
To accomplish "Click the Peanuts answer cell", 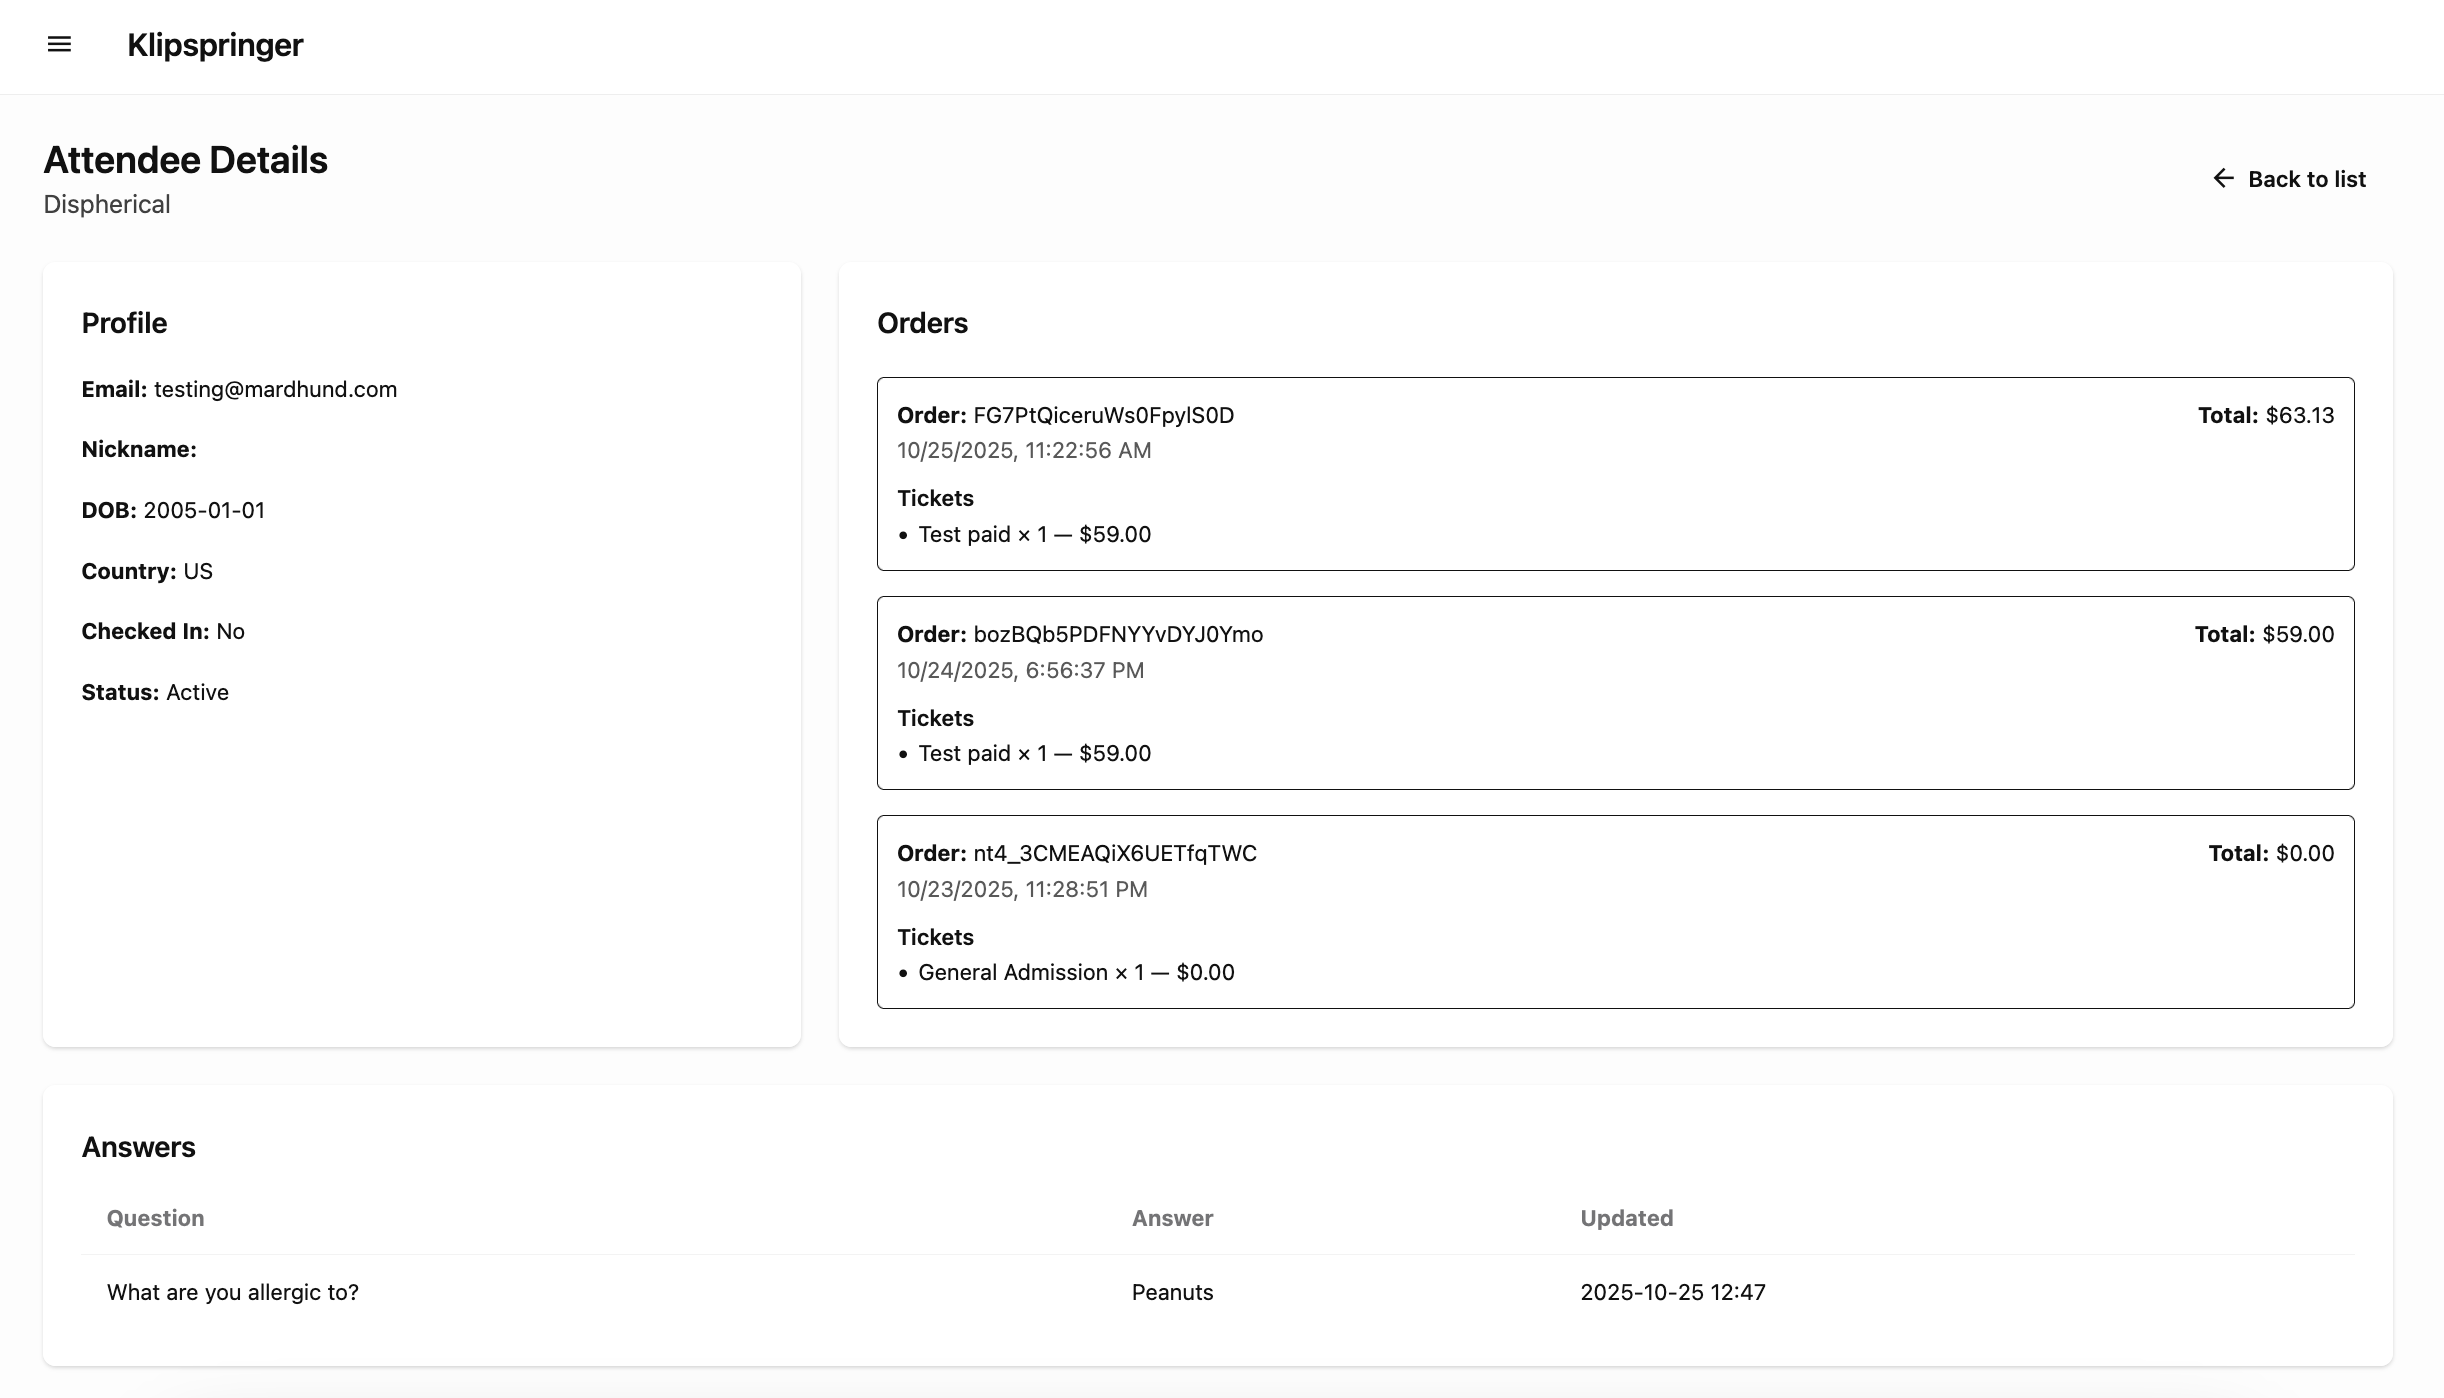I will tap(1172, 1292).
